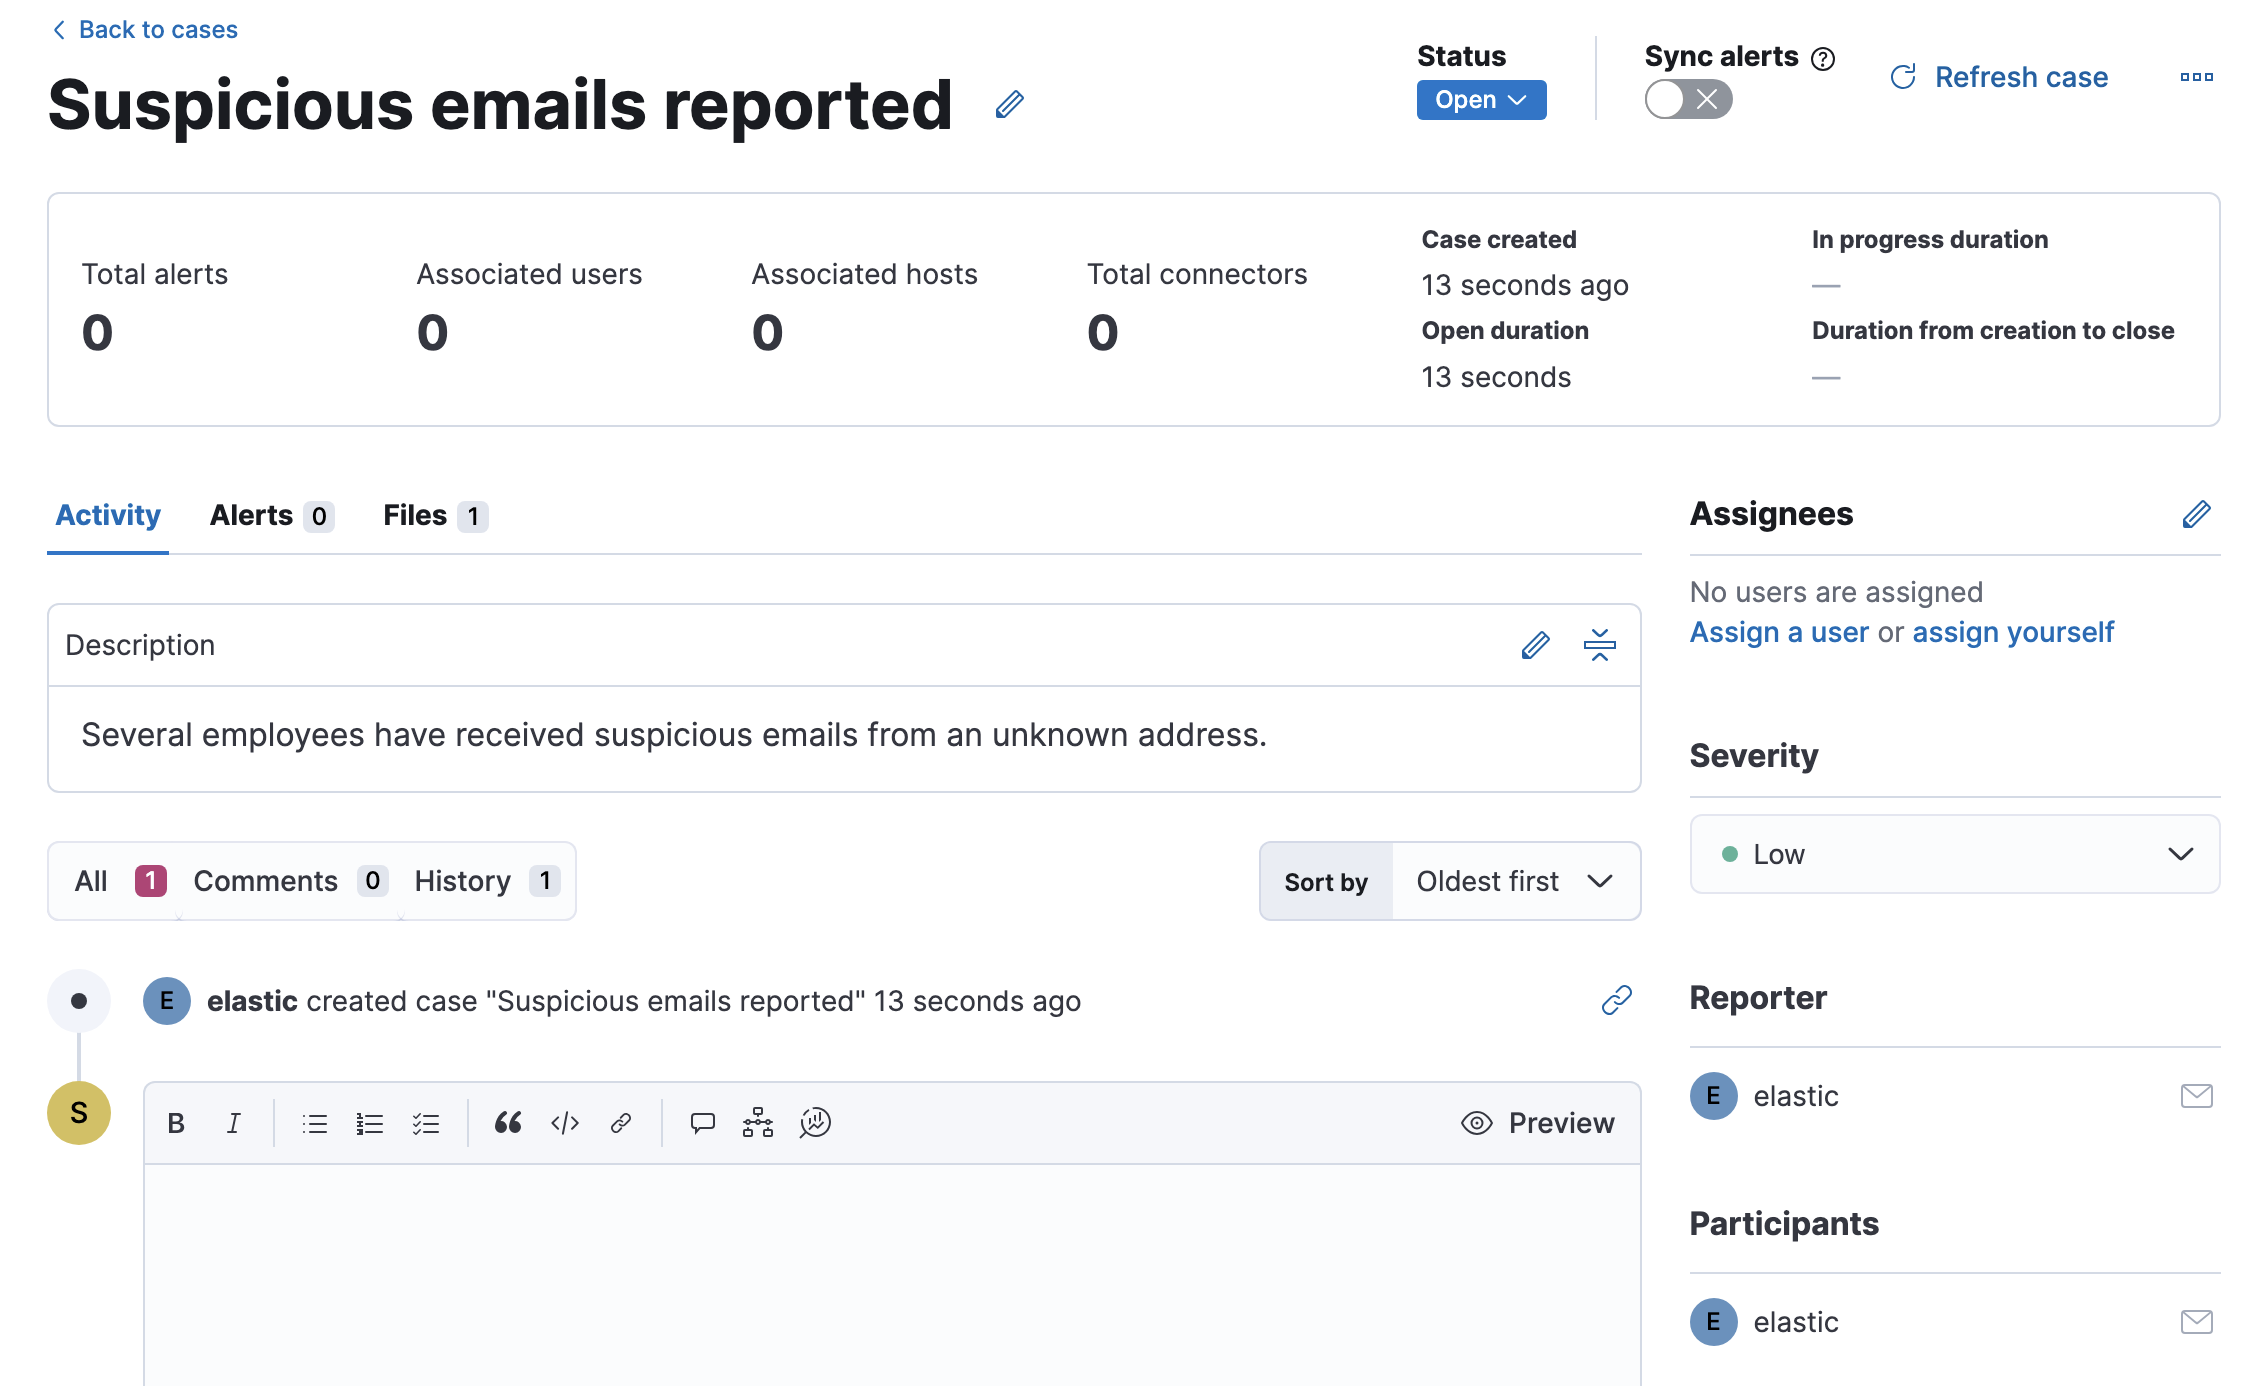2256x1386 pixels.
Task: Click the pencil icon beside case title
Action: point(1009,104)
